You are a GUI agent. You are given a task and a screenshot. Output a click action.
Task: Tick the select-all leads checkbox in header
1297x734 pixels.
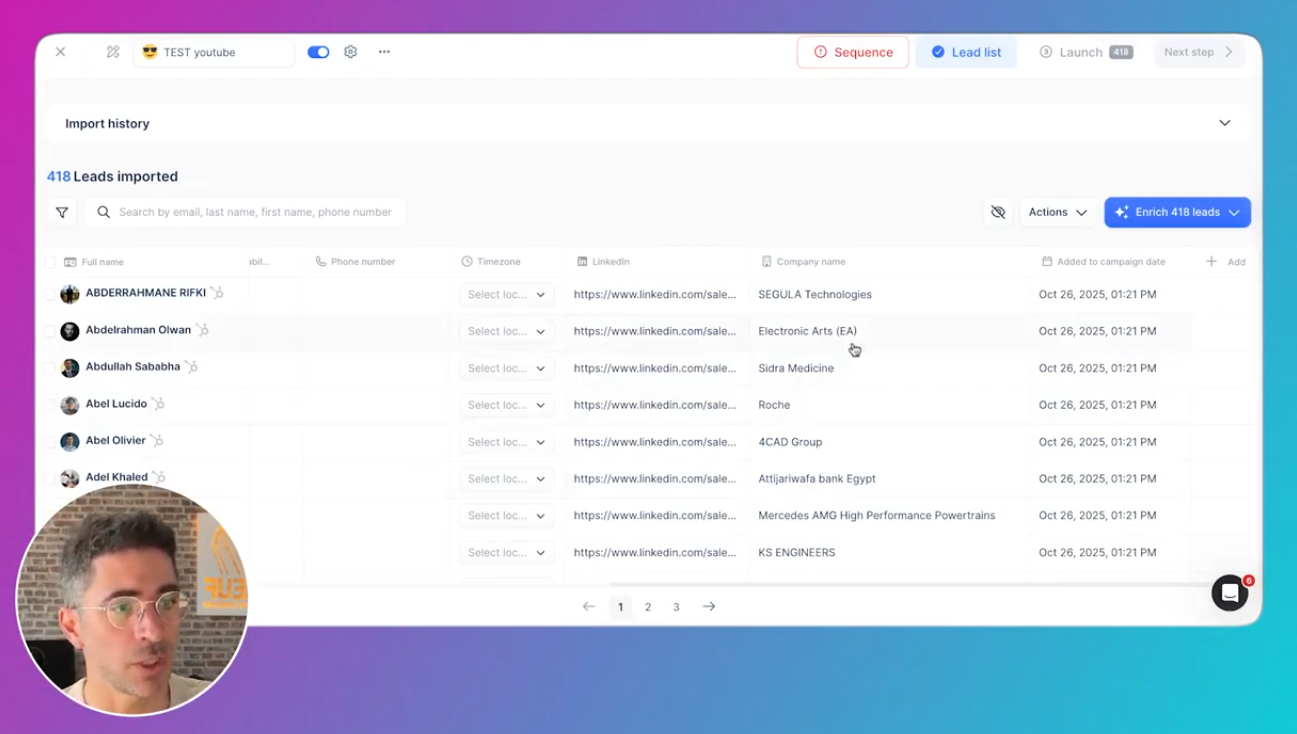[49, 262]
